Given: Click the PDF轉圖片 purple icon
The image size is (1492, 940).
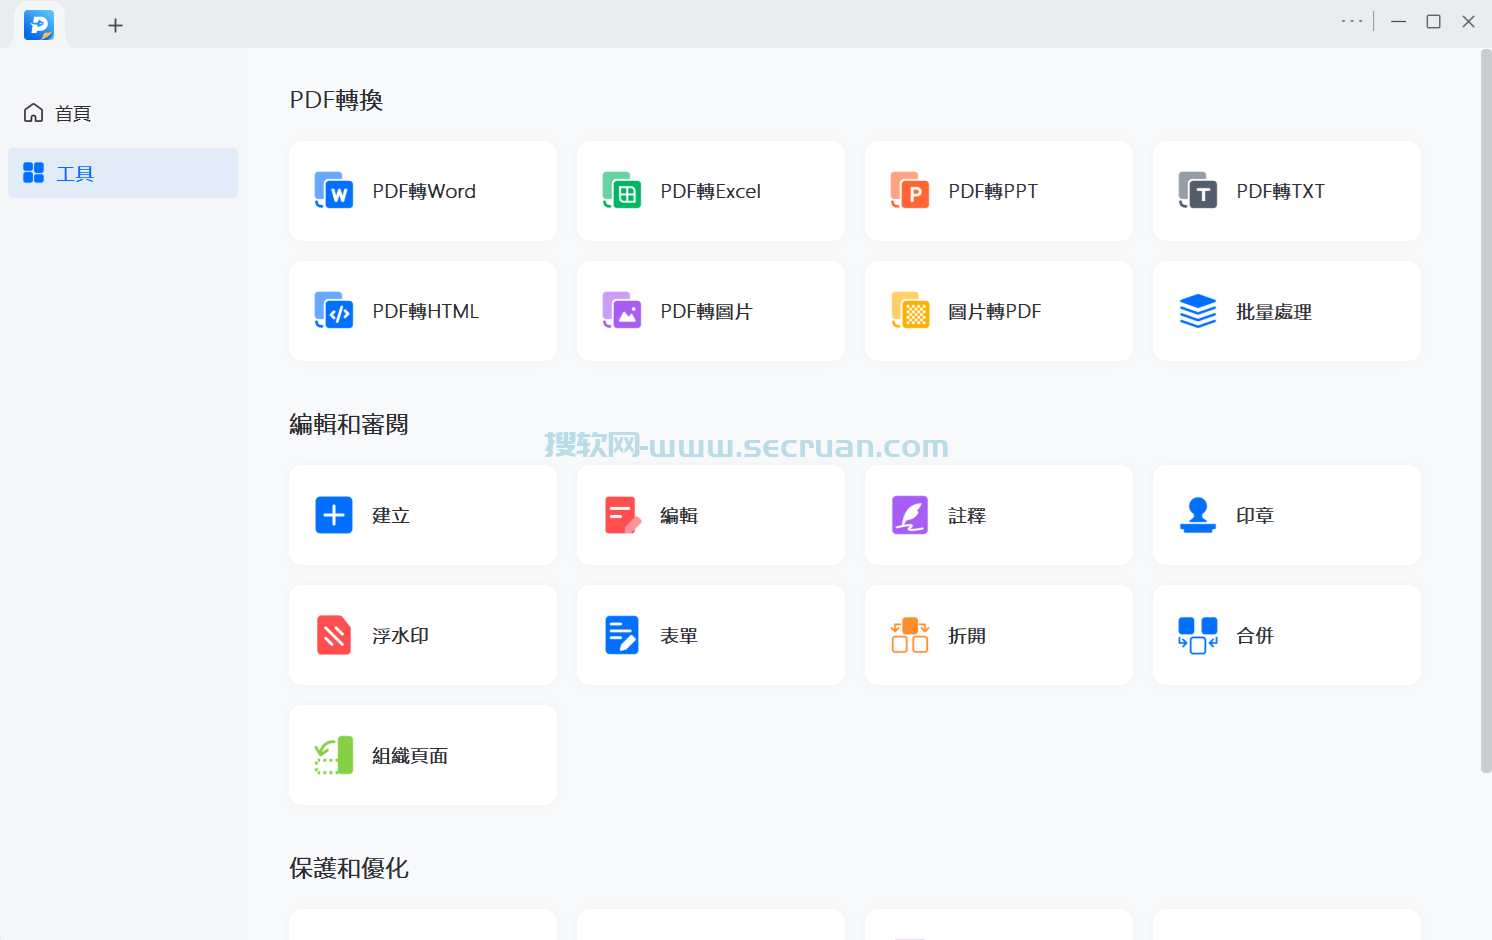Looking at the screenshot, I should pos(622,311).
